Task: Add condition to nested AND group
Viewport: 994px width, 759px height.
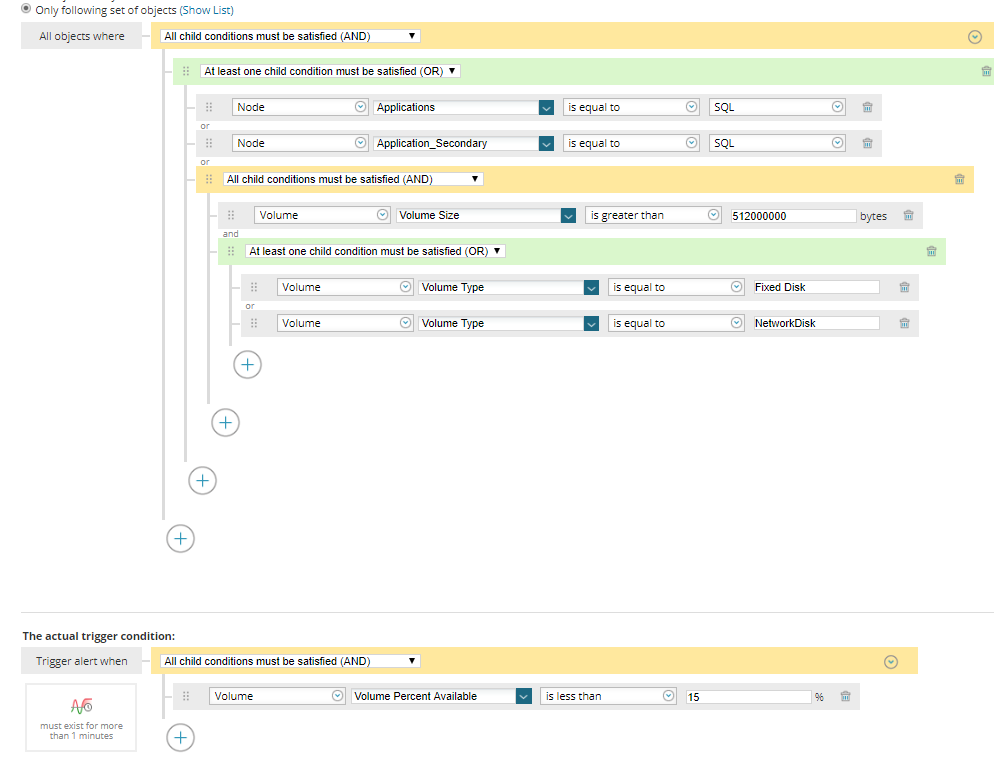Action: (x=225, y=423)
